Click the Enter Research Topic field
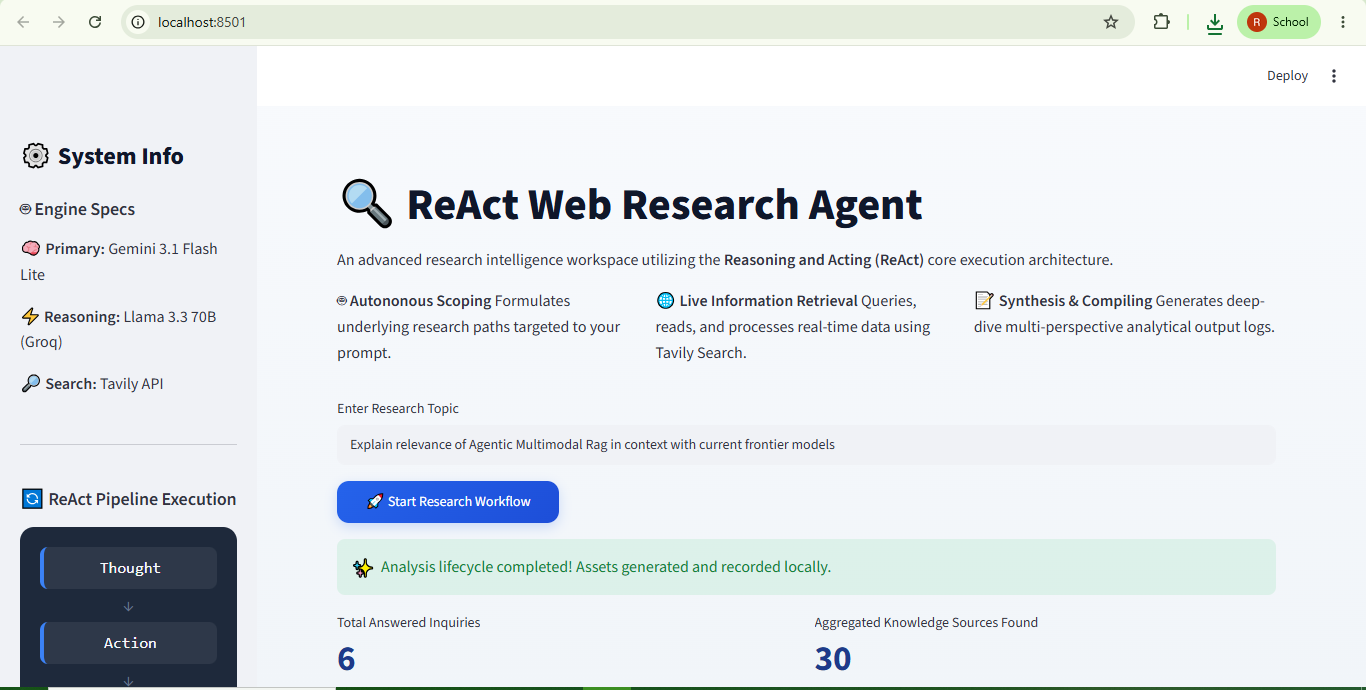 tap(806, 445)
